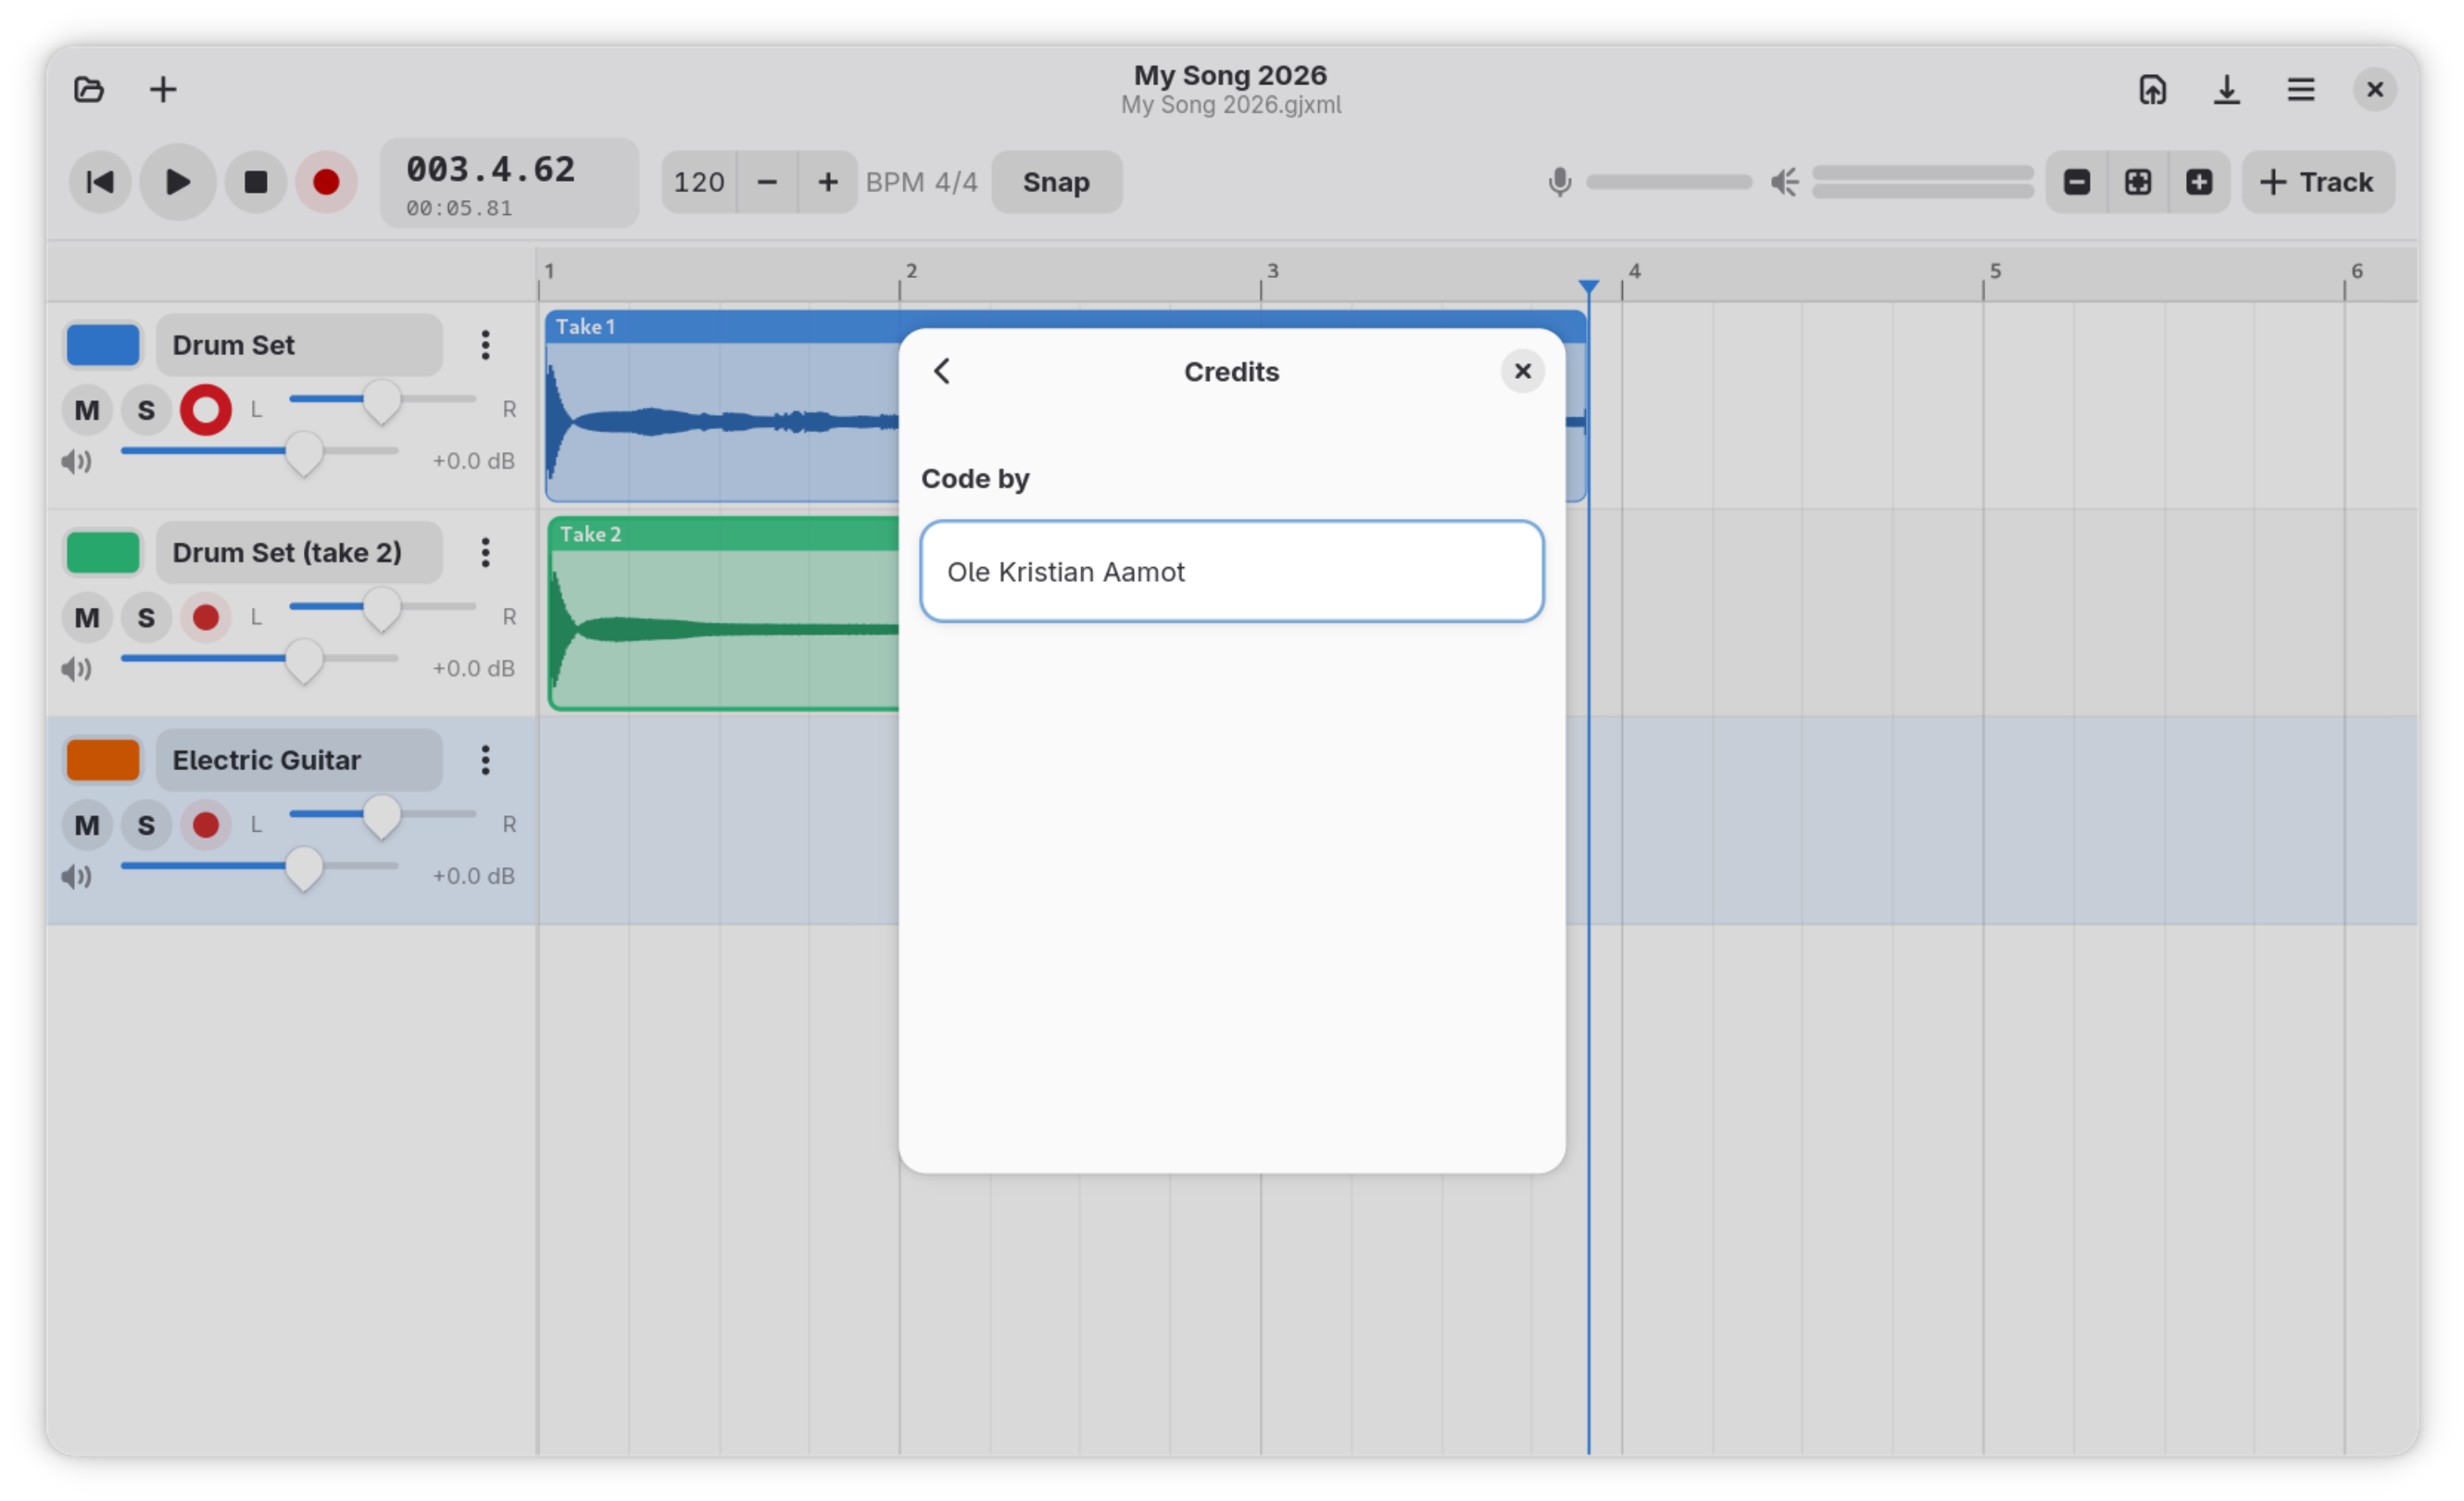
Task: Arm recording on Drum Set (take 2)
Action: pyautogui.click(x=206, y=617)
